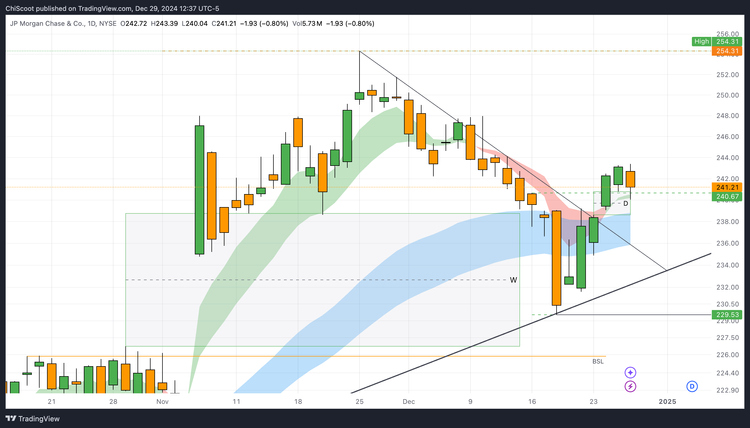Click the 246.00 price axis value
This screenshot has width=750, height=428.
[x=728, y=137]
